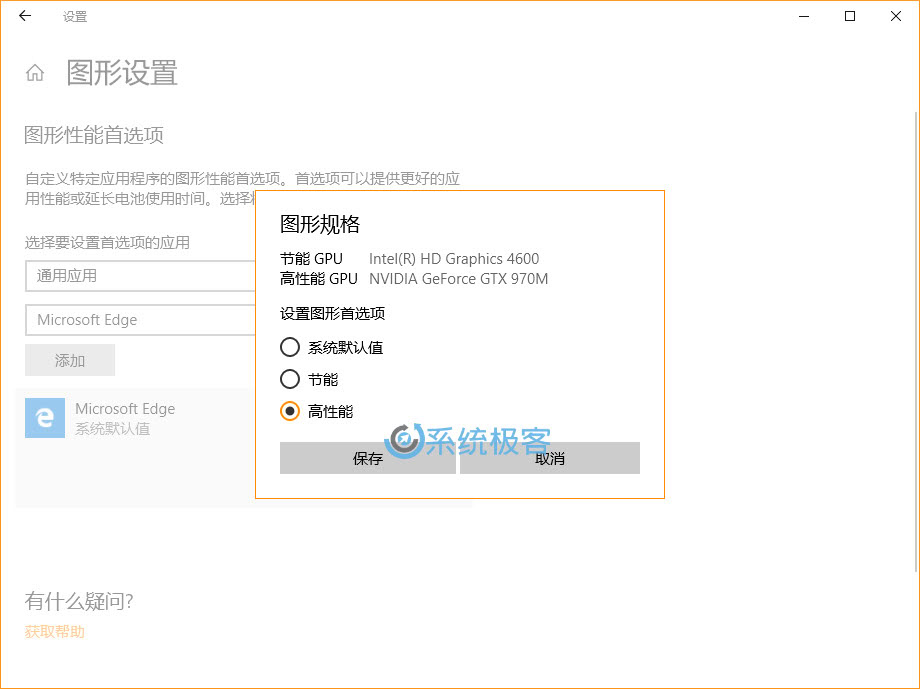Click the Microsoft Edge app icon
This screenshot has width=920, height=689.
pyautogui.click(x=45, y=418)
